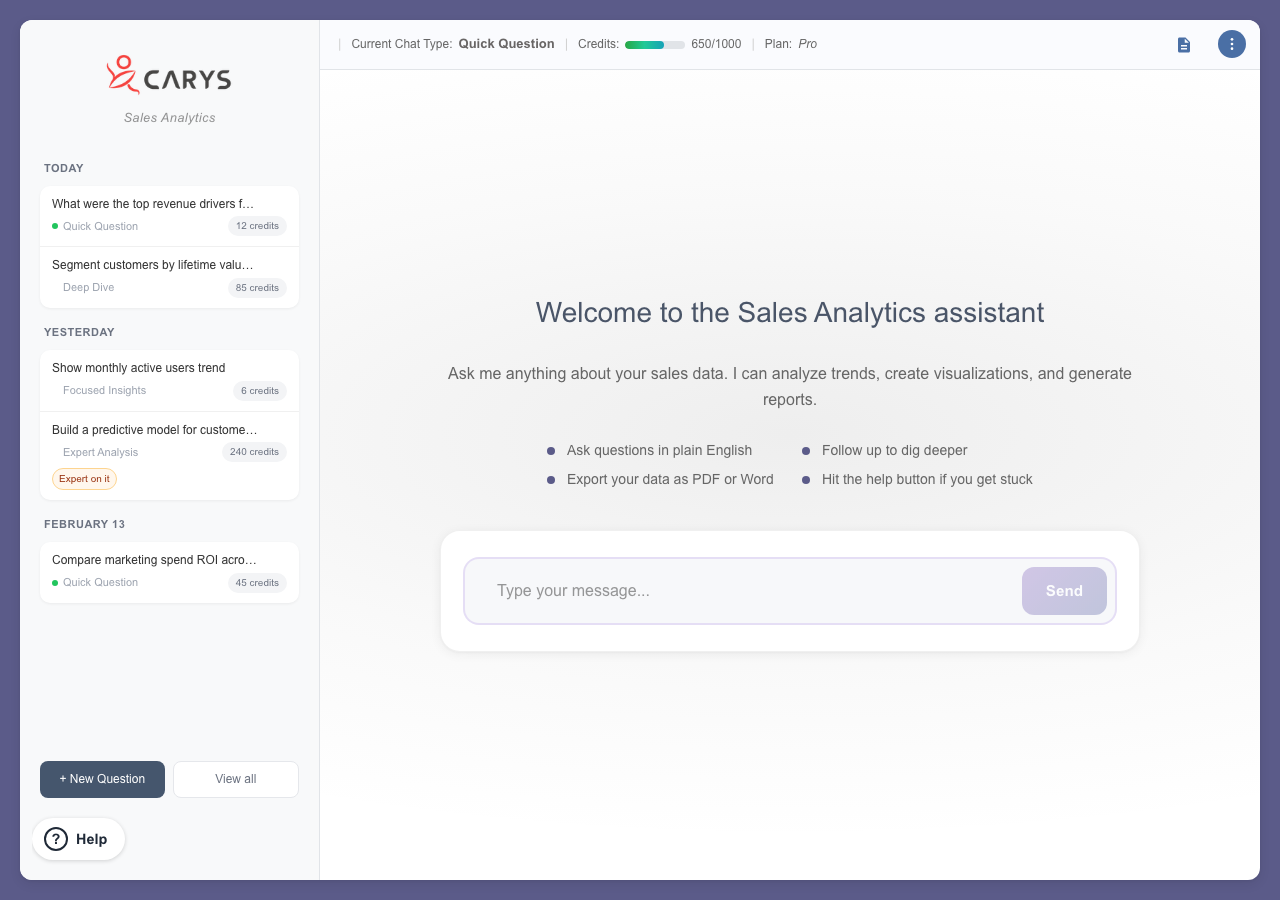Click the 240 credits badge
1280x900 pixels.
254,452
